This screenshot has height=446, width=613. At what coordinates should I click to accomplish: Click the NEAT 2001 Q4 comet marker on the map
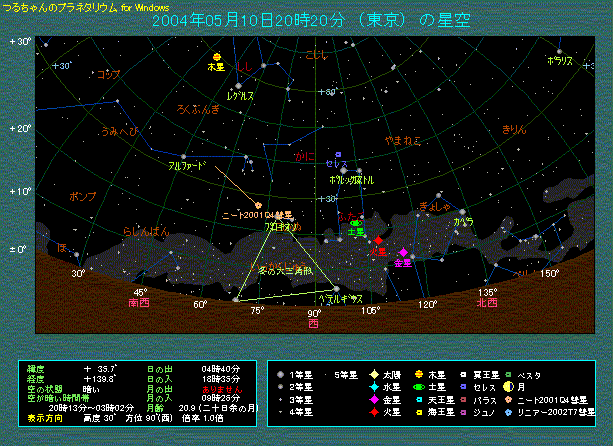coord(258,205)
